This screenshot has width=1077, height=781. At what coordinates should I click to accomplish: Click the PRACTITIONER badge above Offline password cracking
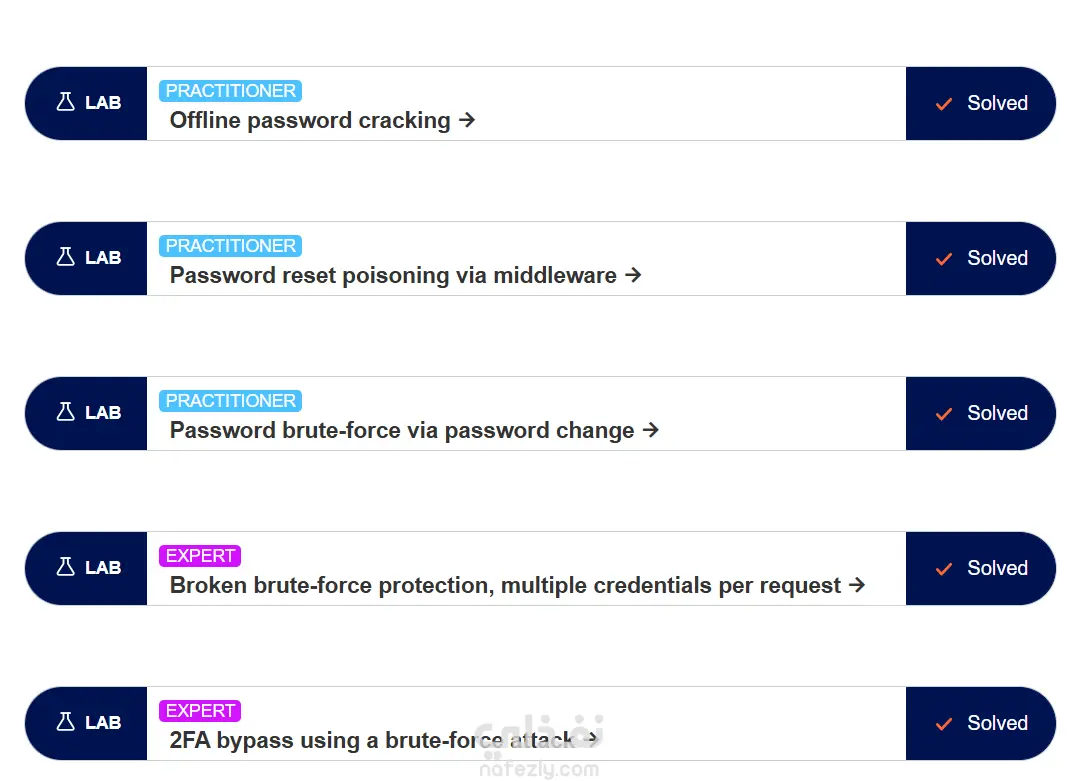click(230, 91)
